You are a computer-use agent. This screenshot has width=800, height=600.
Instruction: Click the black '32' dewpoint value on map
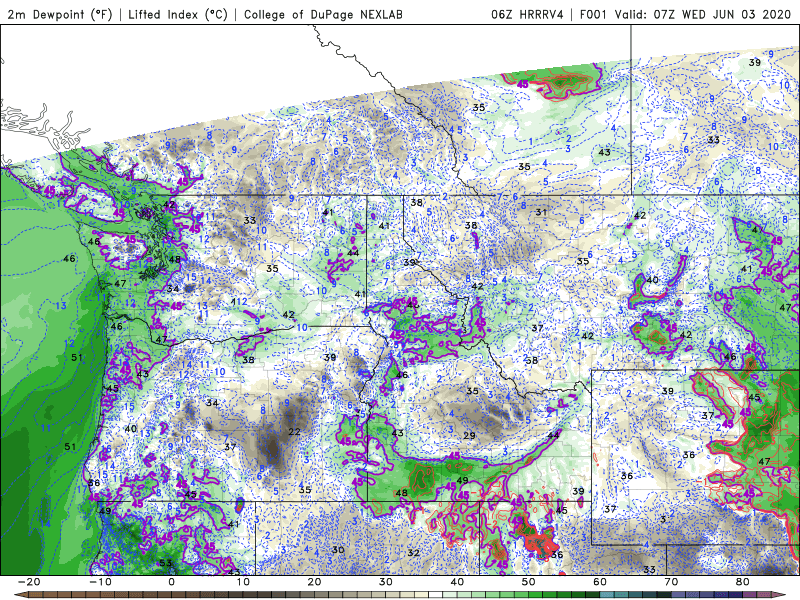point(413,553)
